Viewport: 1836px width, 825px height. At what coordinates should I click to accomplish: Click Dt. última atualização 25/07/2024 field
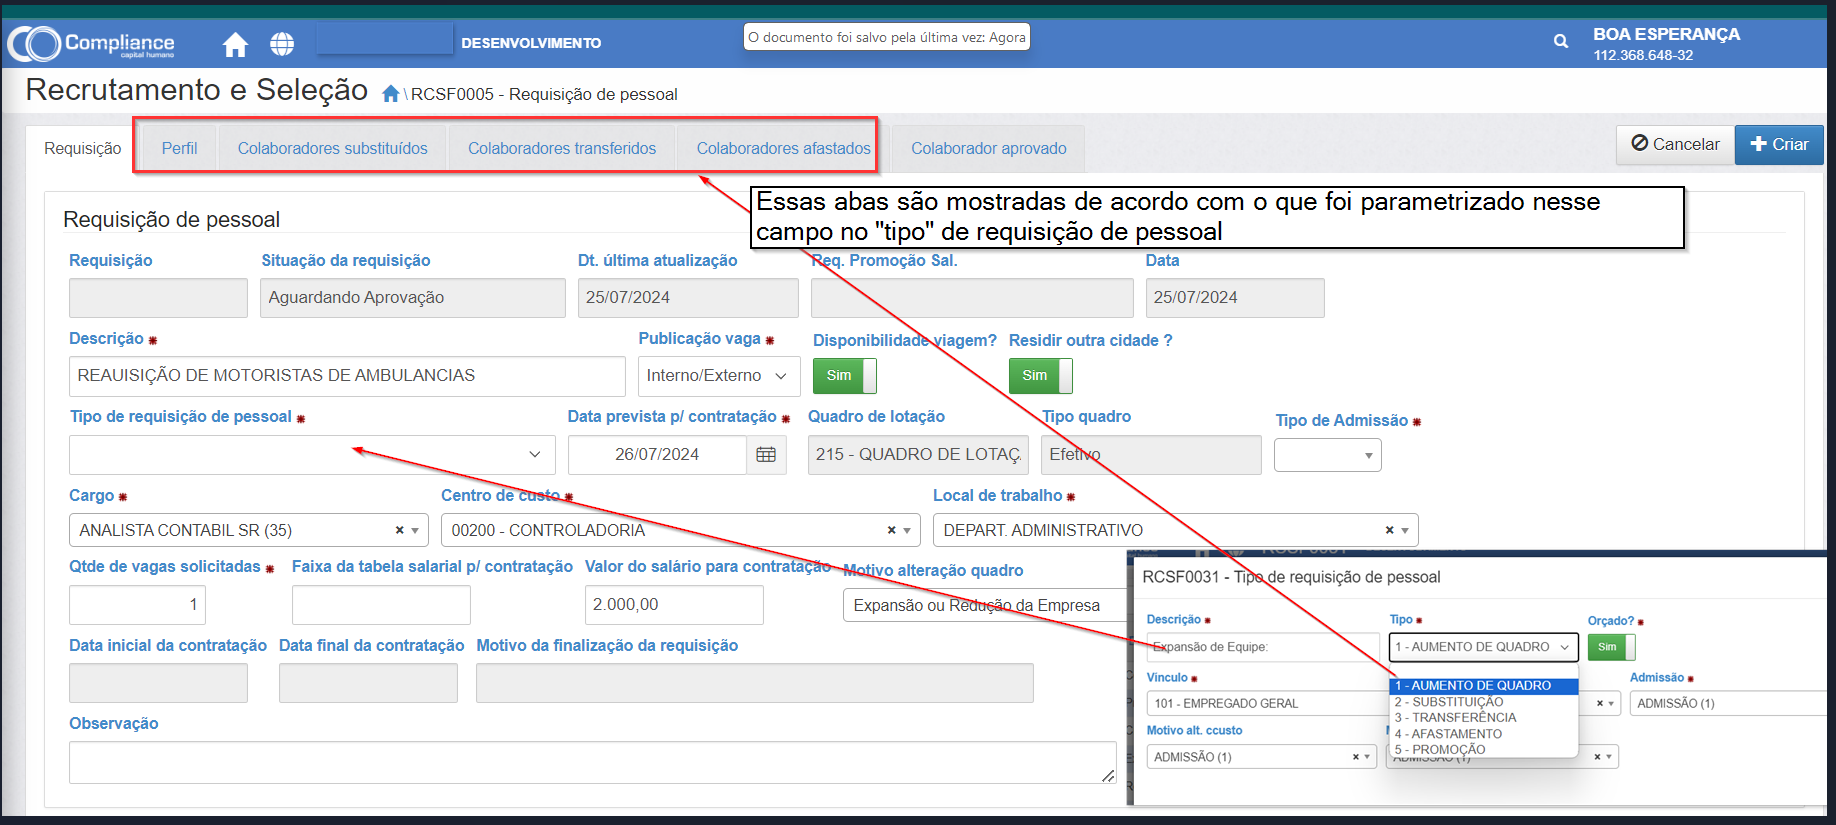688,298
